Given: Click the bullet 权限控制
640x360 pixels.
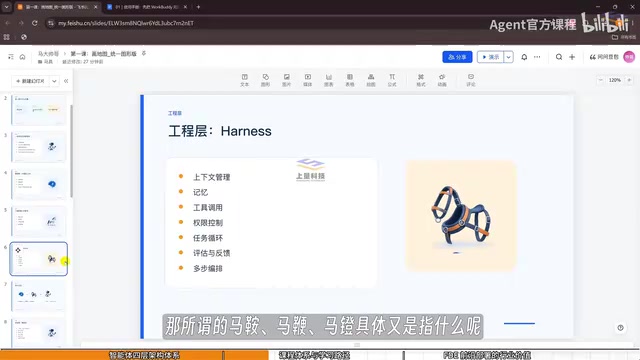Looking at the screenshot, I should tap(208, 223).
